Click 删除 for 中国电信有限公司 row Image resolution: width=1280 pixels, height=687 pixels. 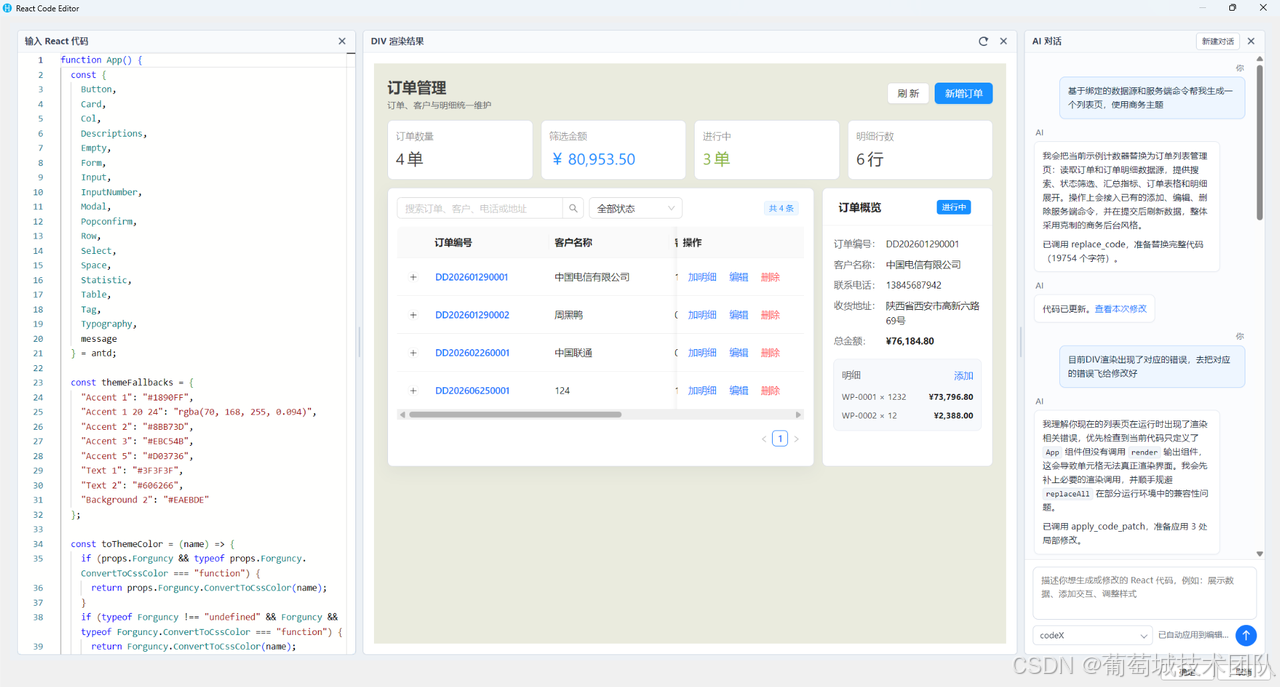pos(770,277)
